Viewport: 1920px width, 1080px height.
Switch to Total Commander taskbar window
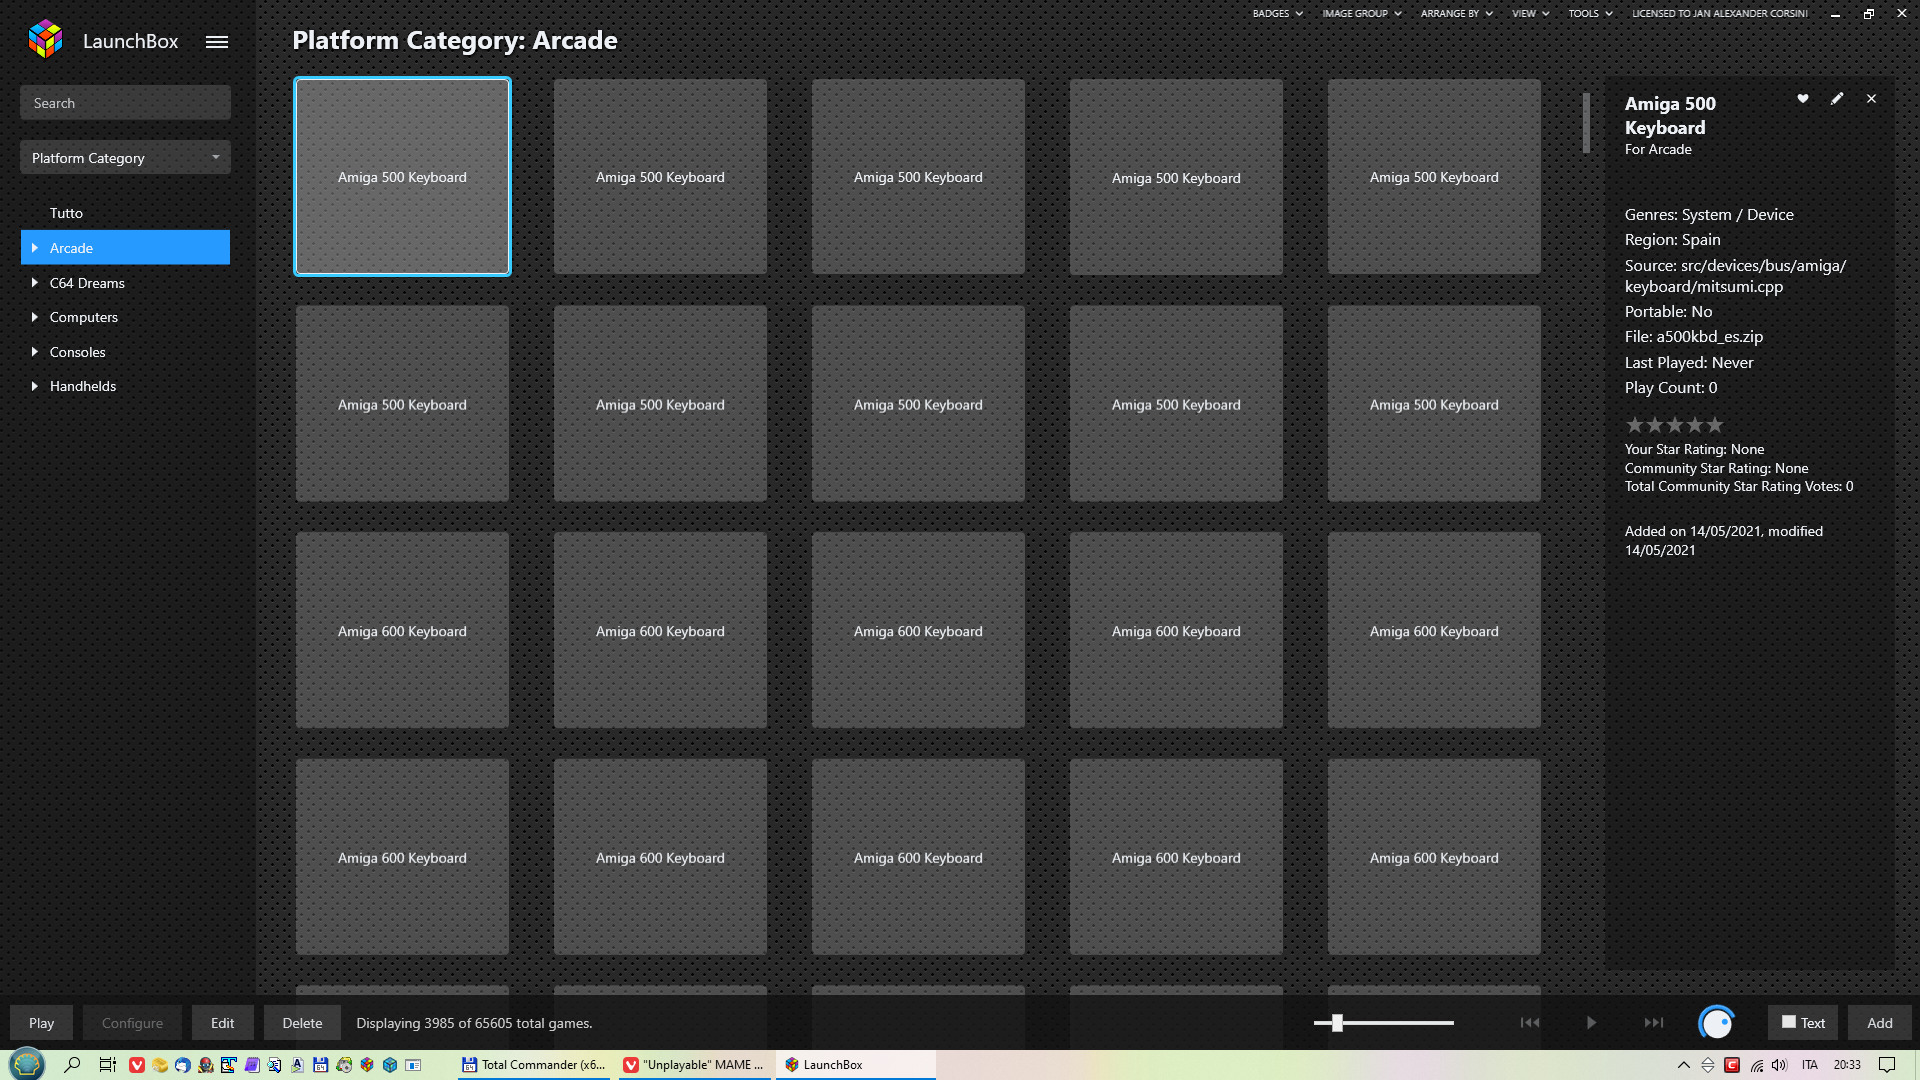click(535, 1065)
